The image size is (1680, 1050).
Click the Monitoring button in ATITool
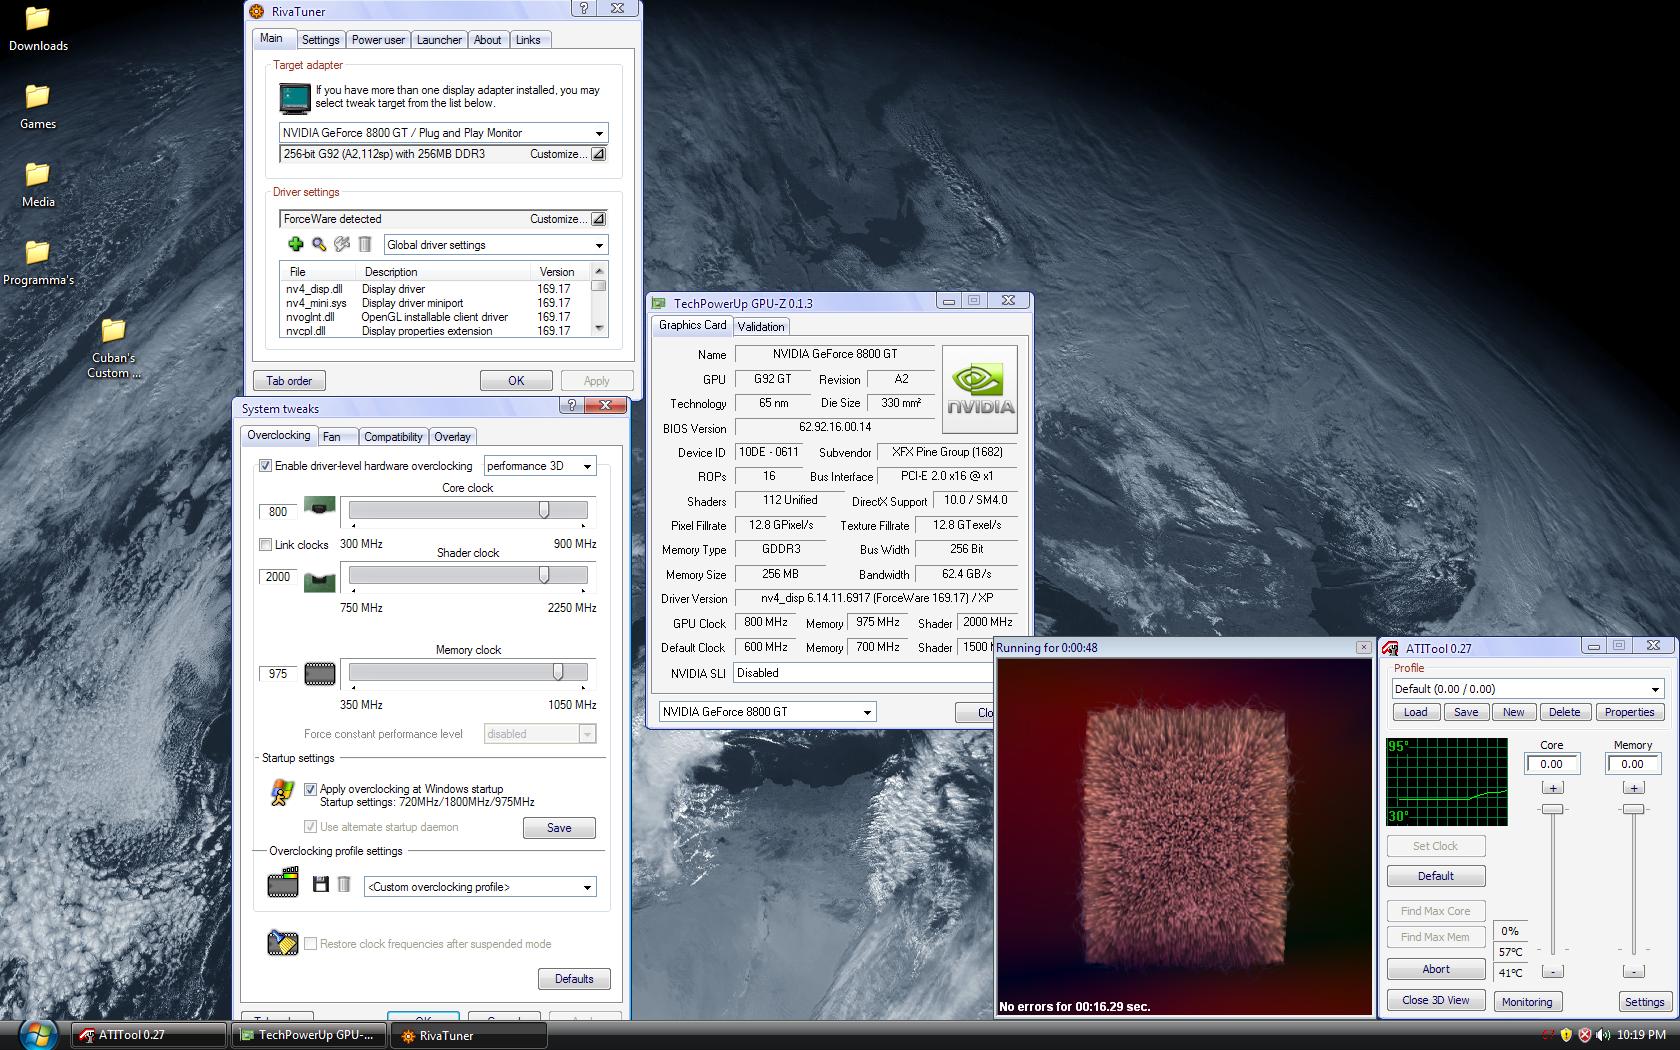1527,1002
